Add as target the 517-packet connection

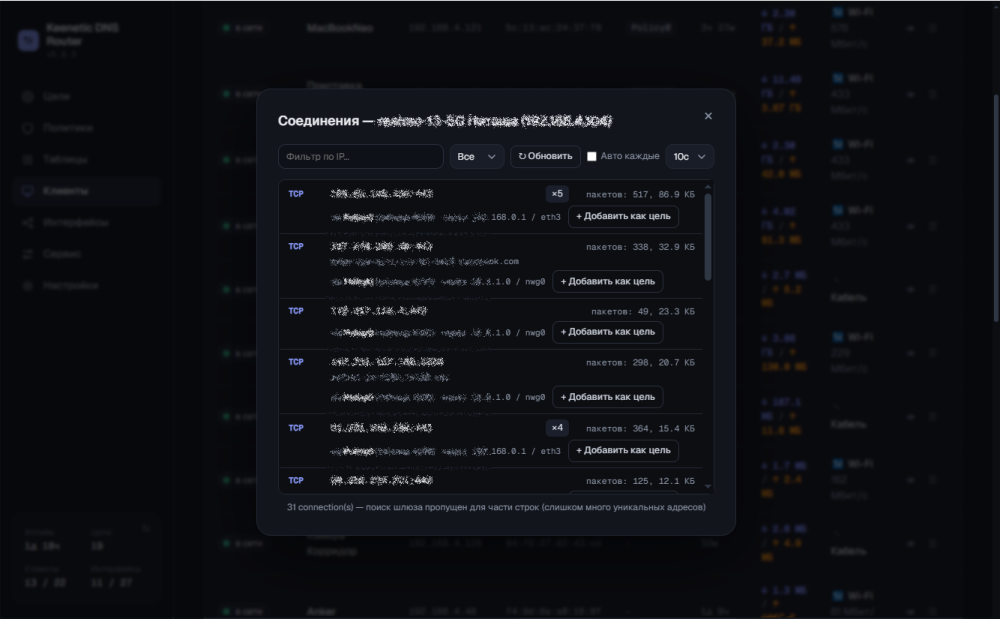[623, 217]
